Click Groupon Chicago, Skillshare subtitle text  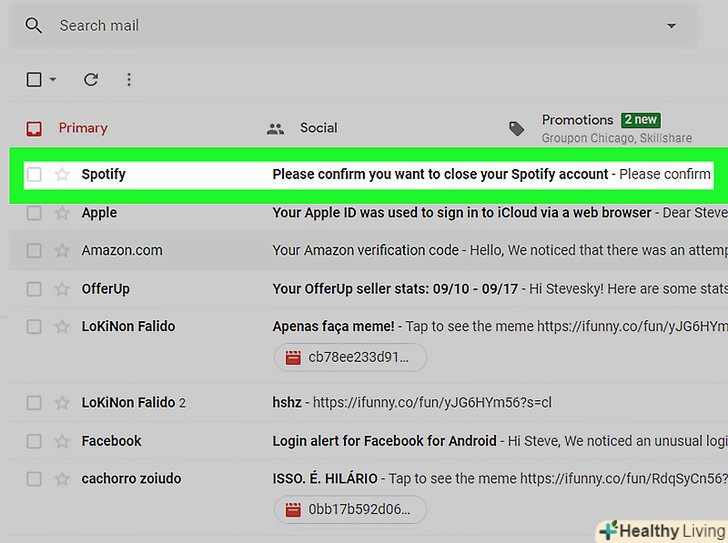pyautogui.click(x=617, y=138)
